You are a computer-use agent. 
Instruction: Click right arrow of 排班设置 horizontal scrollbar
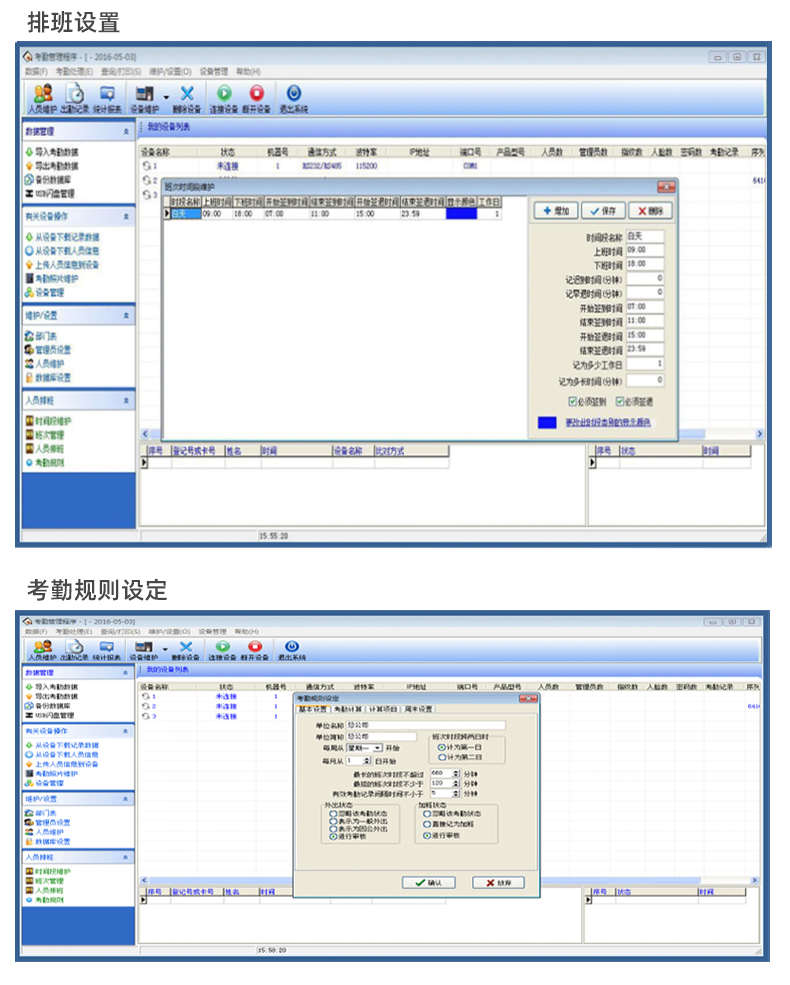(759, 433)
